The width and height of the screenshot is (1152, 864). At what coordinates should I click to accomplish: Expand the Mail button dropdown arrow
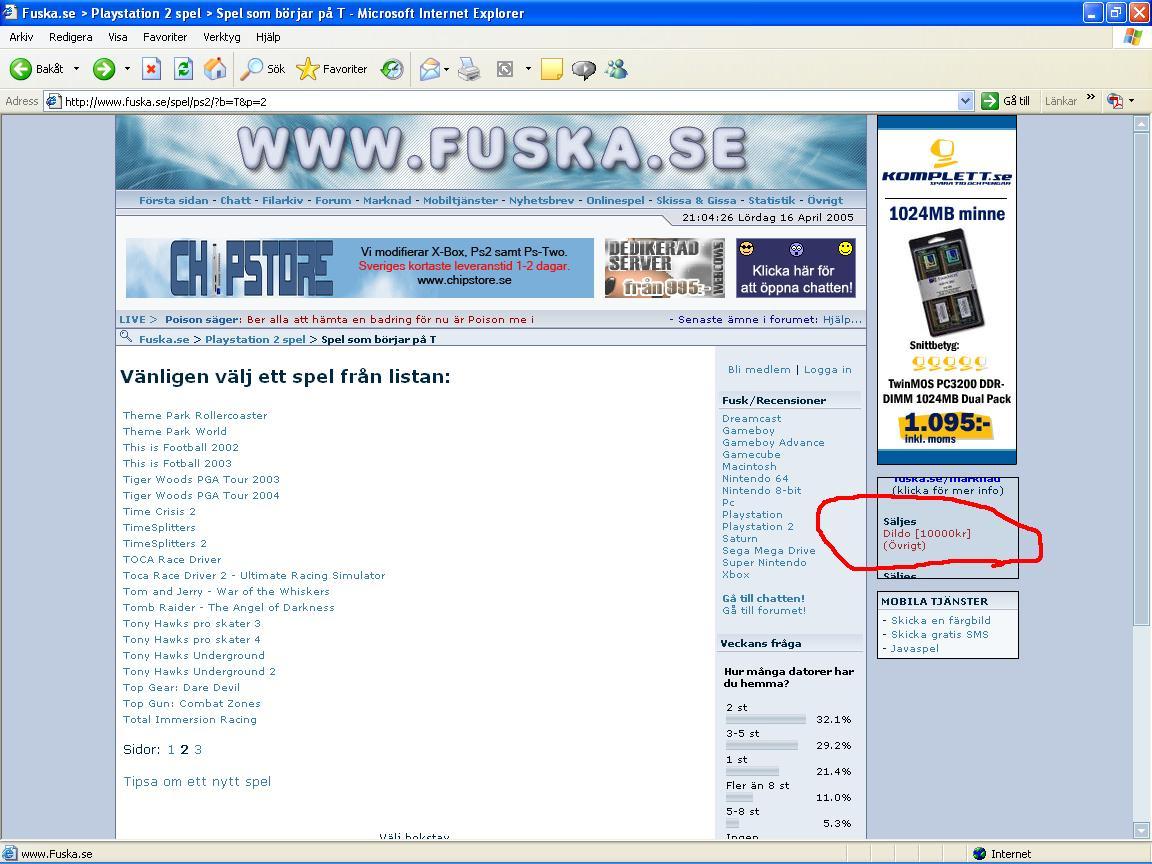coord(446,69)
